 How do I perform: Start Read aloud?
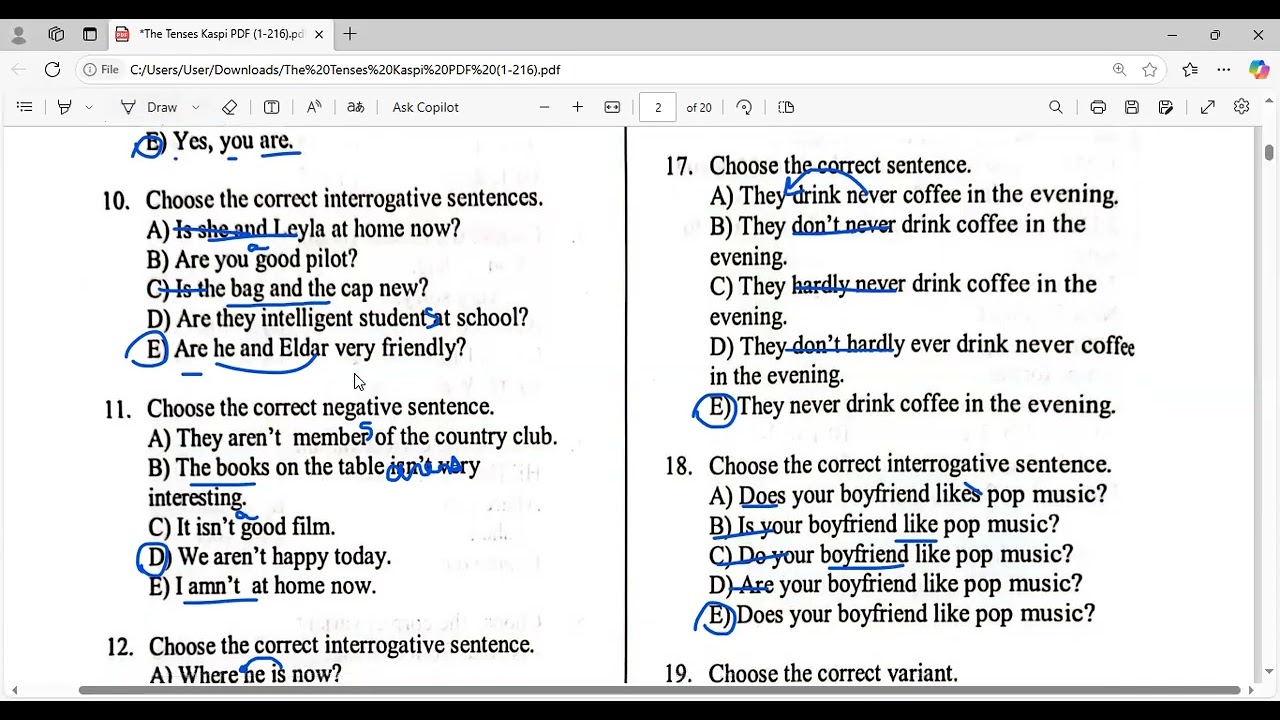tap(314, 107)
